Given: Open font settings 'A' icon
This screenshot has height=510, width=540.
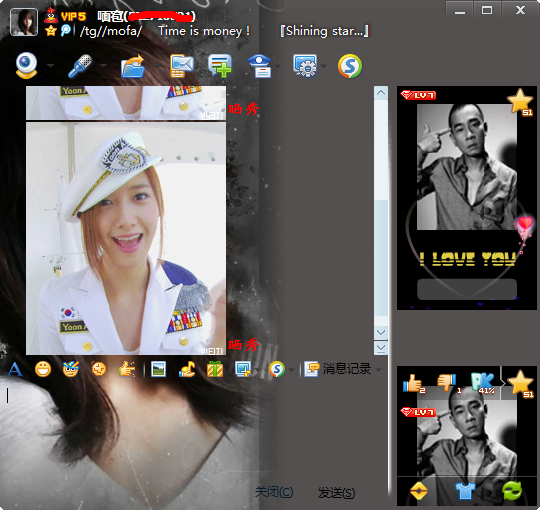Looking at the screenshot, I should coord(15,370).
